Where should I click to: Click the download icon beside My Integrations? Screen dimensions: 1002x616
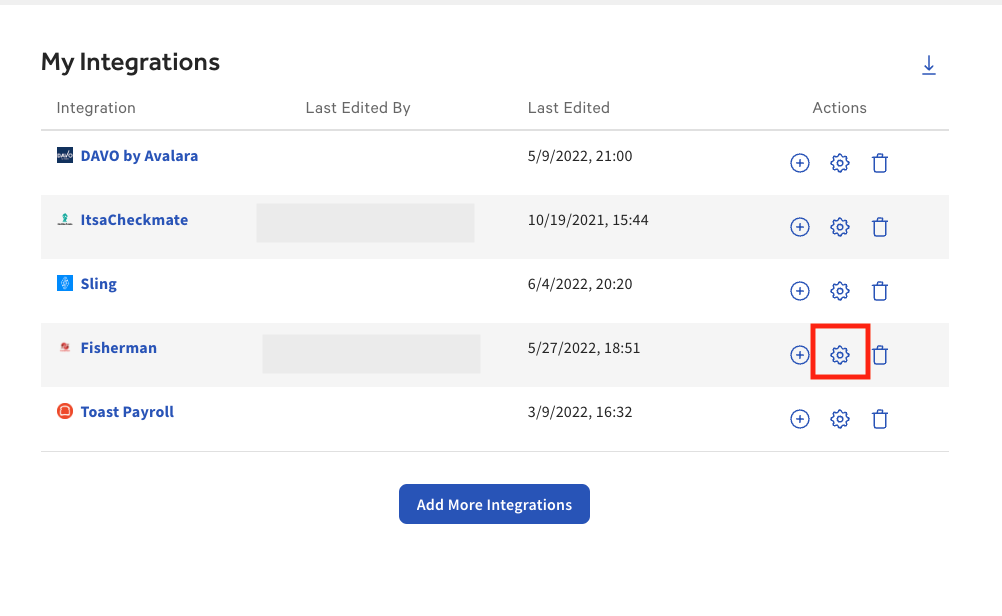[x=929, y=66]
